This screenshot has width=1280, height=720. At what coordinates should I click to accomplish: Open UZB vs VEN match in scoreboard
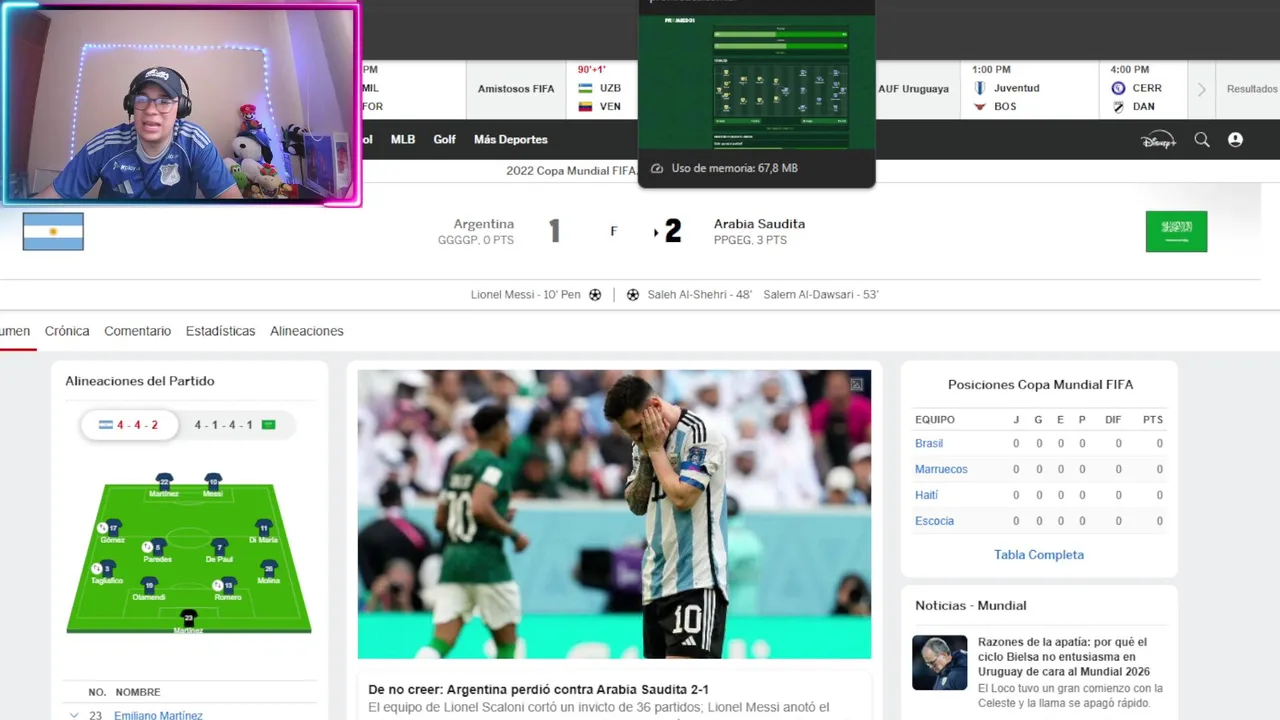coord(601,89)
